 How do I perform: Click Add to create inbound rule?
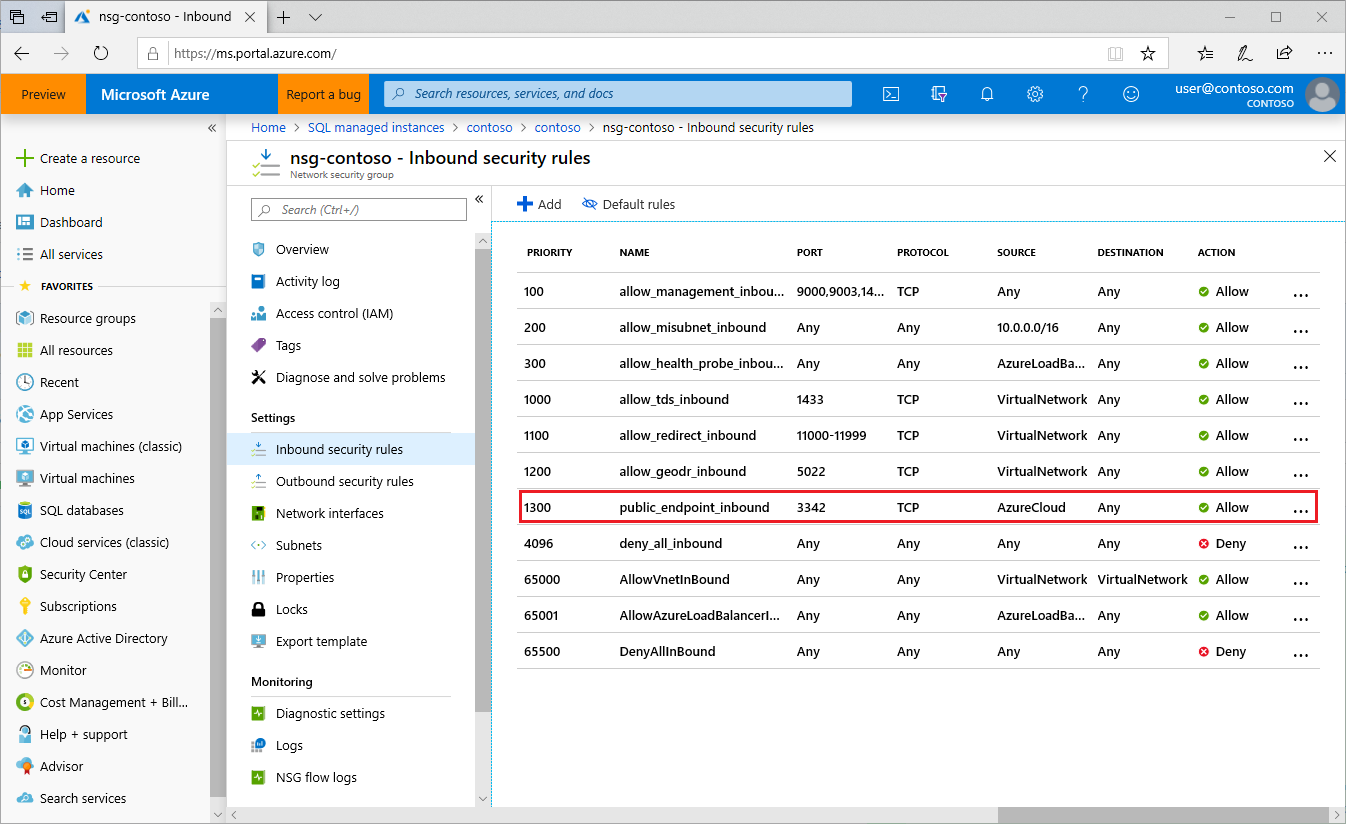pos(539,204)
